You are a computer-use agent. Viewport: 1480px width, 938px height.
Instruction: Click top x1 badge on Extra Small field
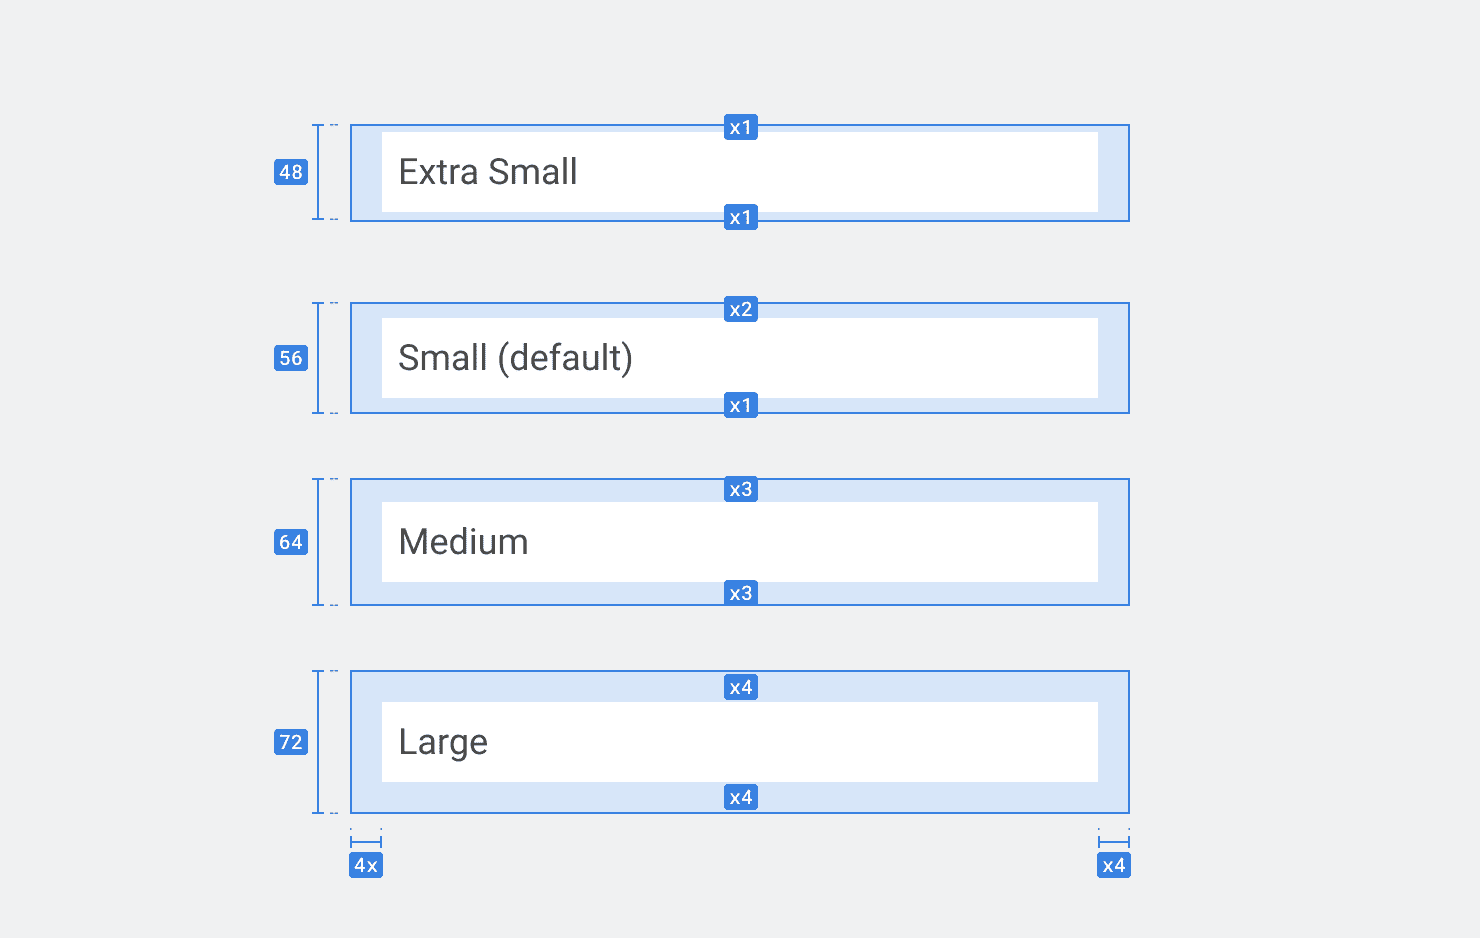pos(741,128)
